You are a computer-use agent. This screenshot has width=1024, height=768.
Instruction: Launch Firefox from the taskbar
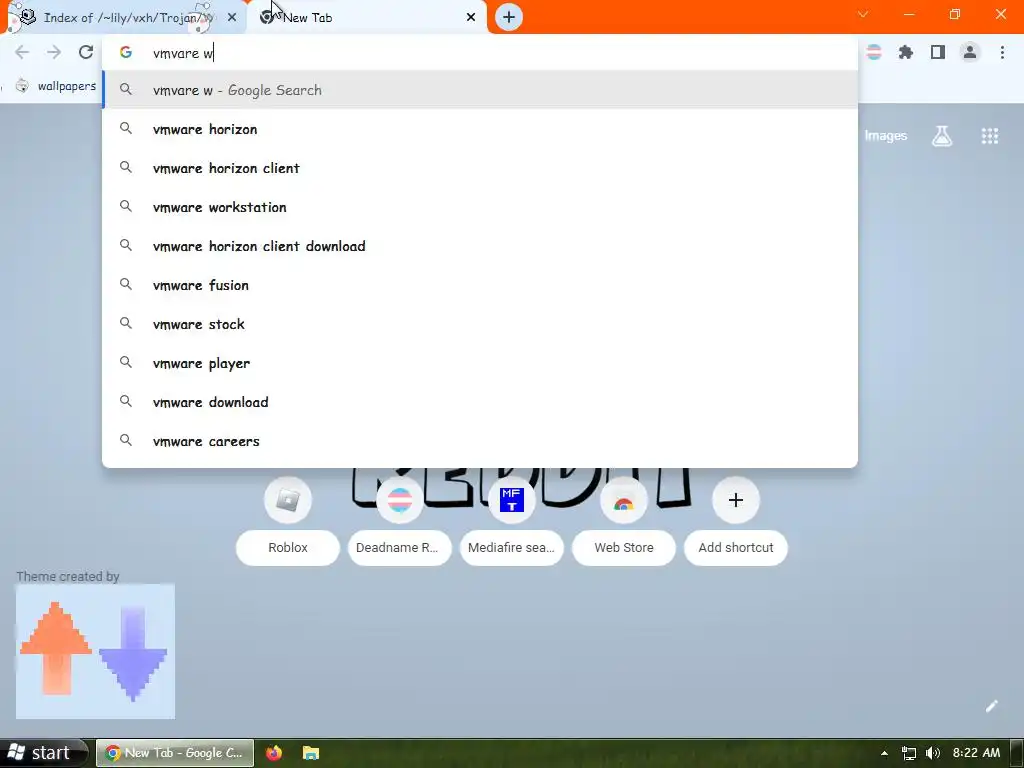pyautogui.click(x=274, y=753)
